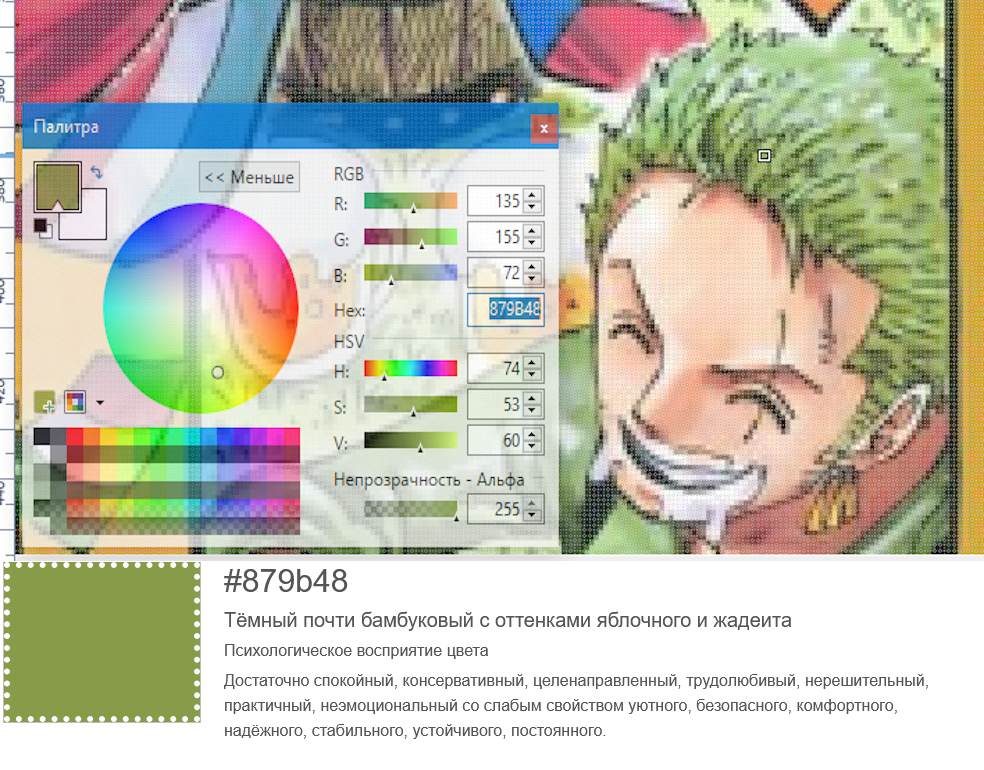Viewport: 984px width, 770px height.
Task: Click the R red channel slider
Action: click(x=410, y=201)
